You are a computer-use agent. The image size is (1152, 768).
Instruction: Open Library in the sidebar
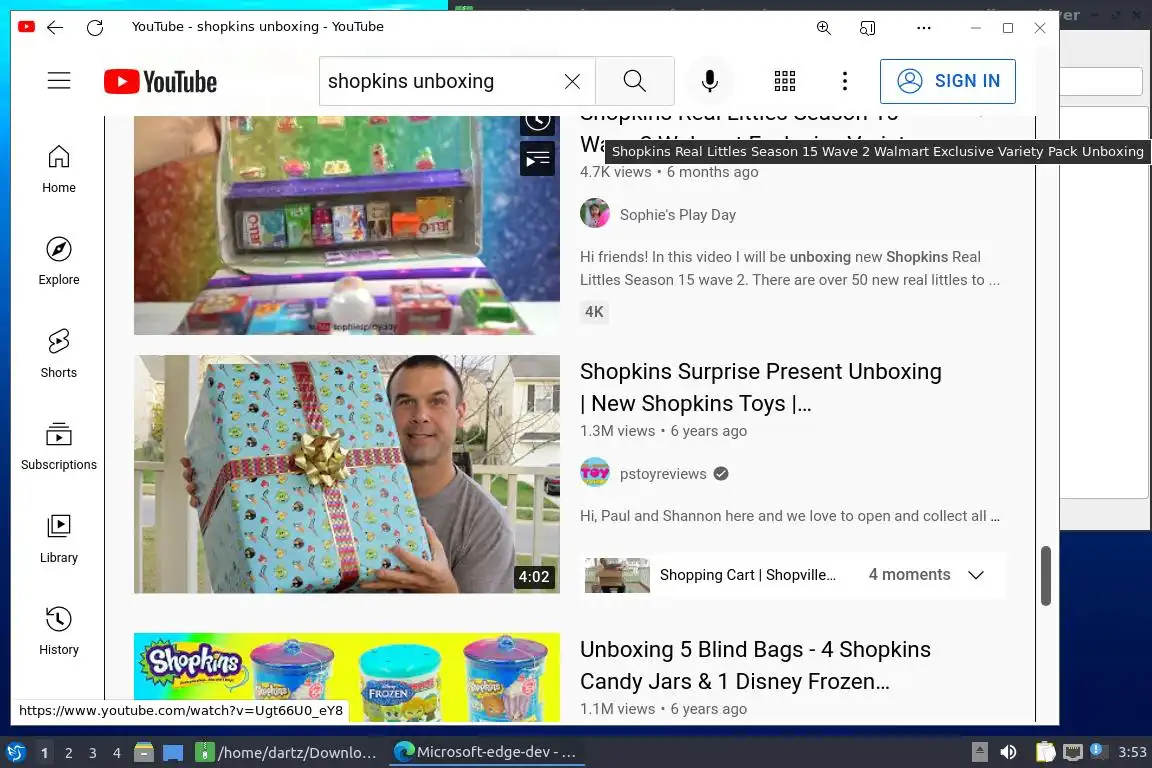point(59,539)
